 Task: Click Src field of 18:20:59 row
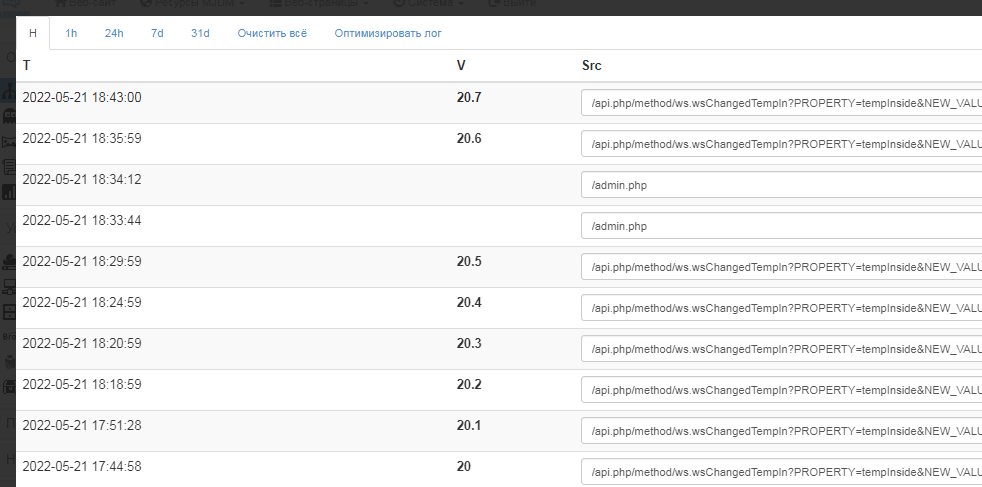780,349
